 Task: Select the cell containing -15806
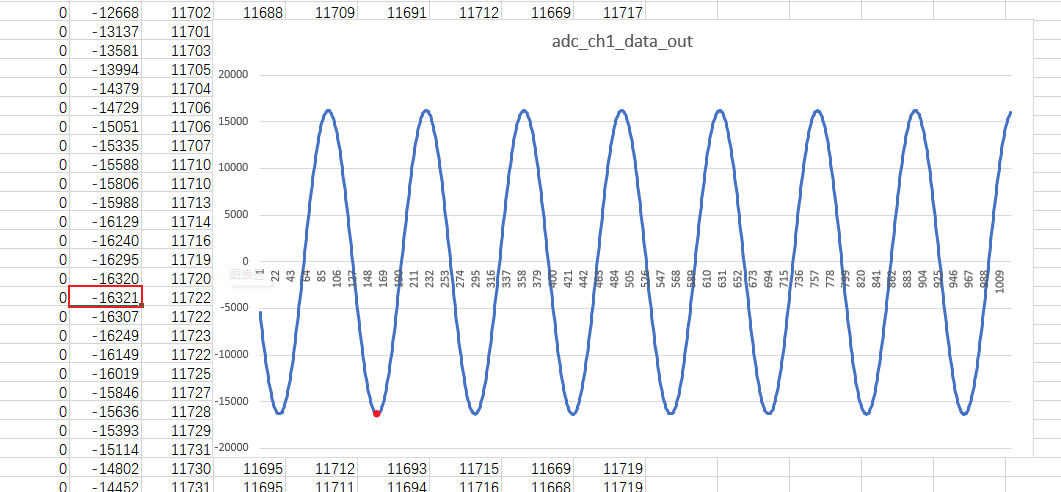(x=106, y=183)
